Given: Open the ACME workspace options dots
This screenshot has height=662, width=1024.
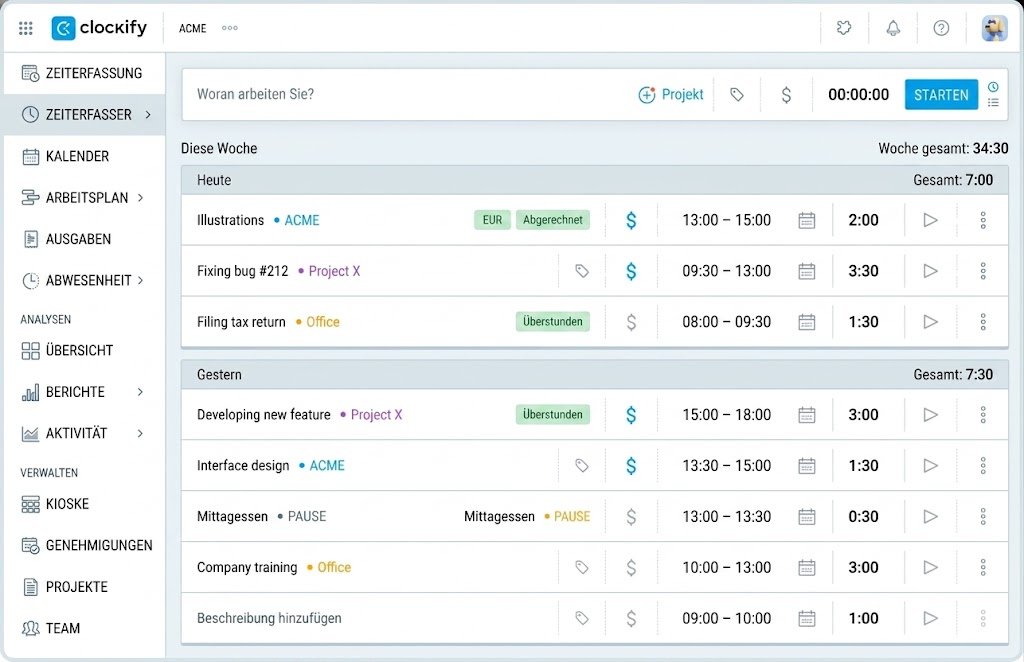Looking at the screenshot, I should (x=230, y=28).
